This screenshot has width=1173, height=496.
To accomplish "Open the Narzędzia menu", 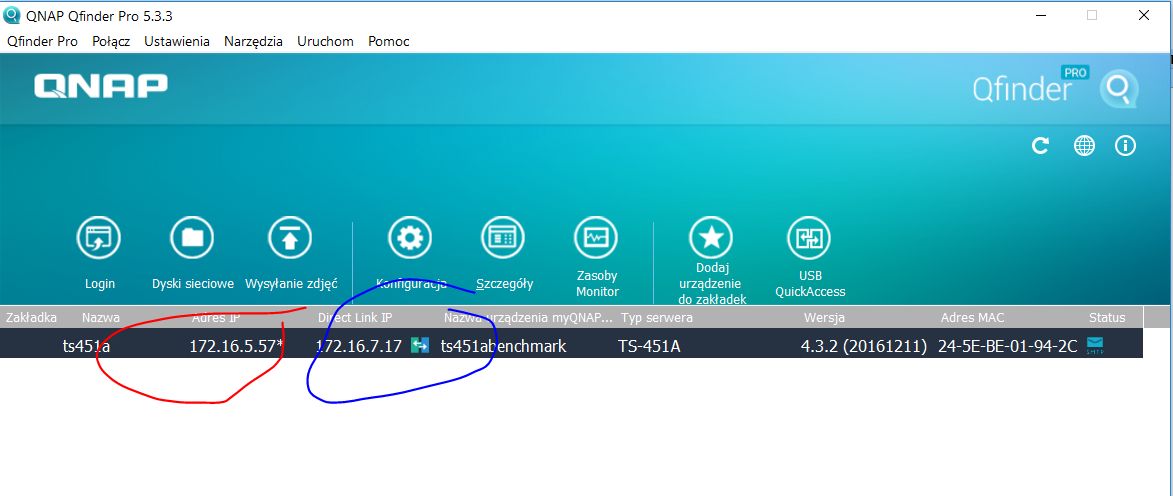I will (x=254, y=41).
